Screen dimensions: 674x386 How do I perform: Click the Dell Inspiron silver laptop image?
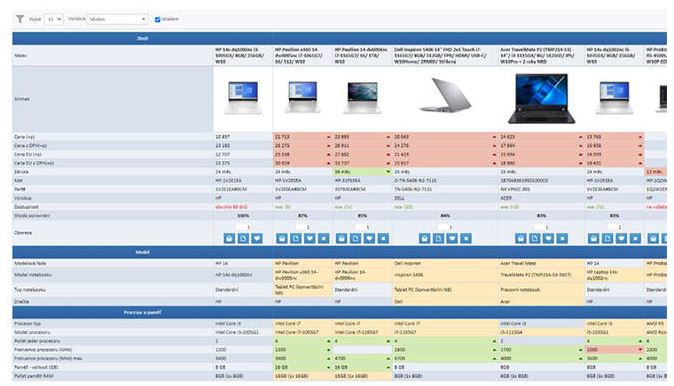click(445, 95)
